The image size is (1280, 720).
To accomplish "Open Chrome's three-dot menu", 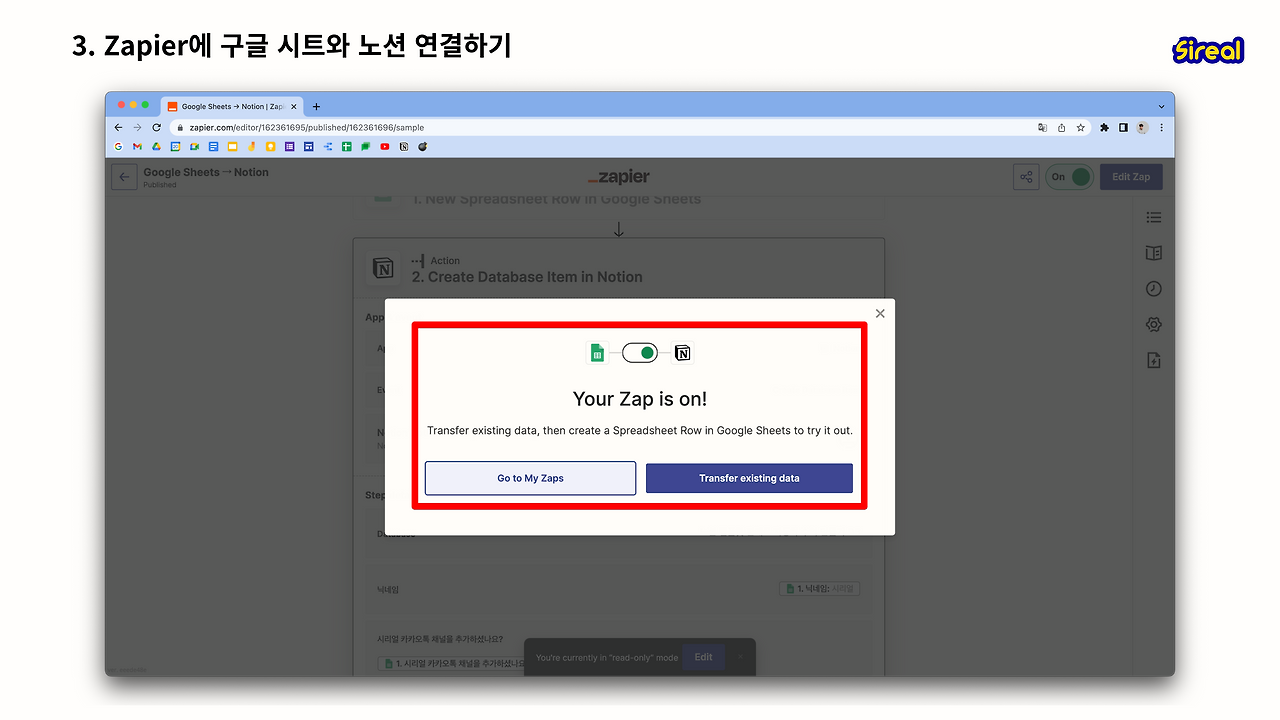I will pyautogui.click(x=1161, y=128).
